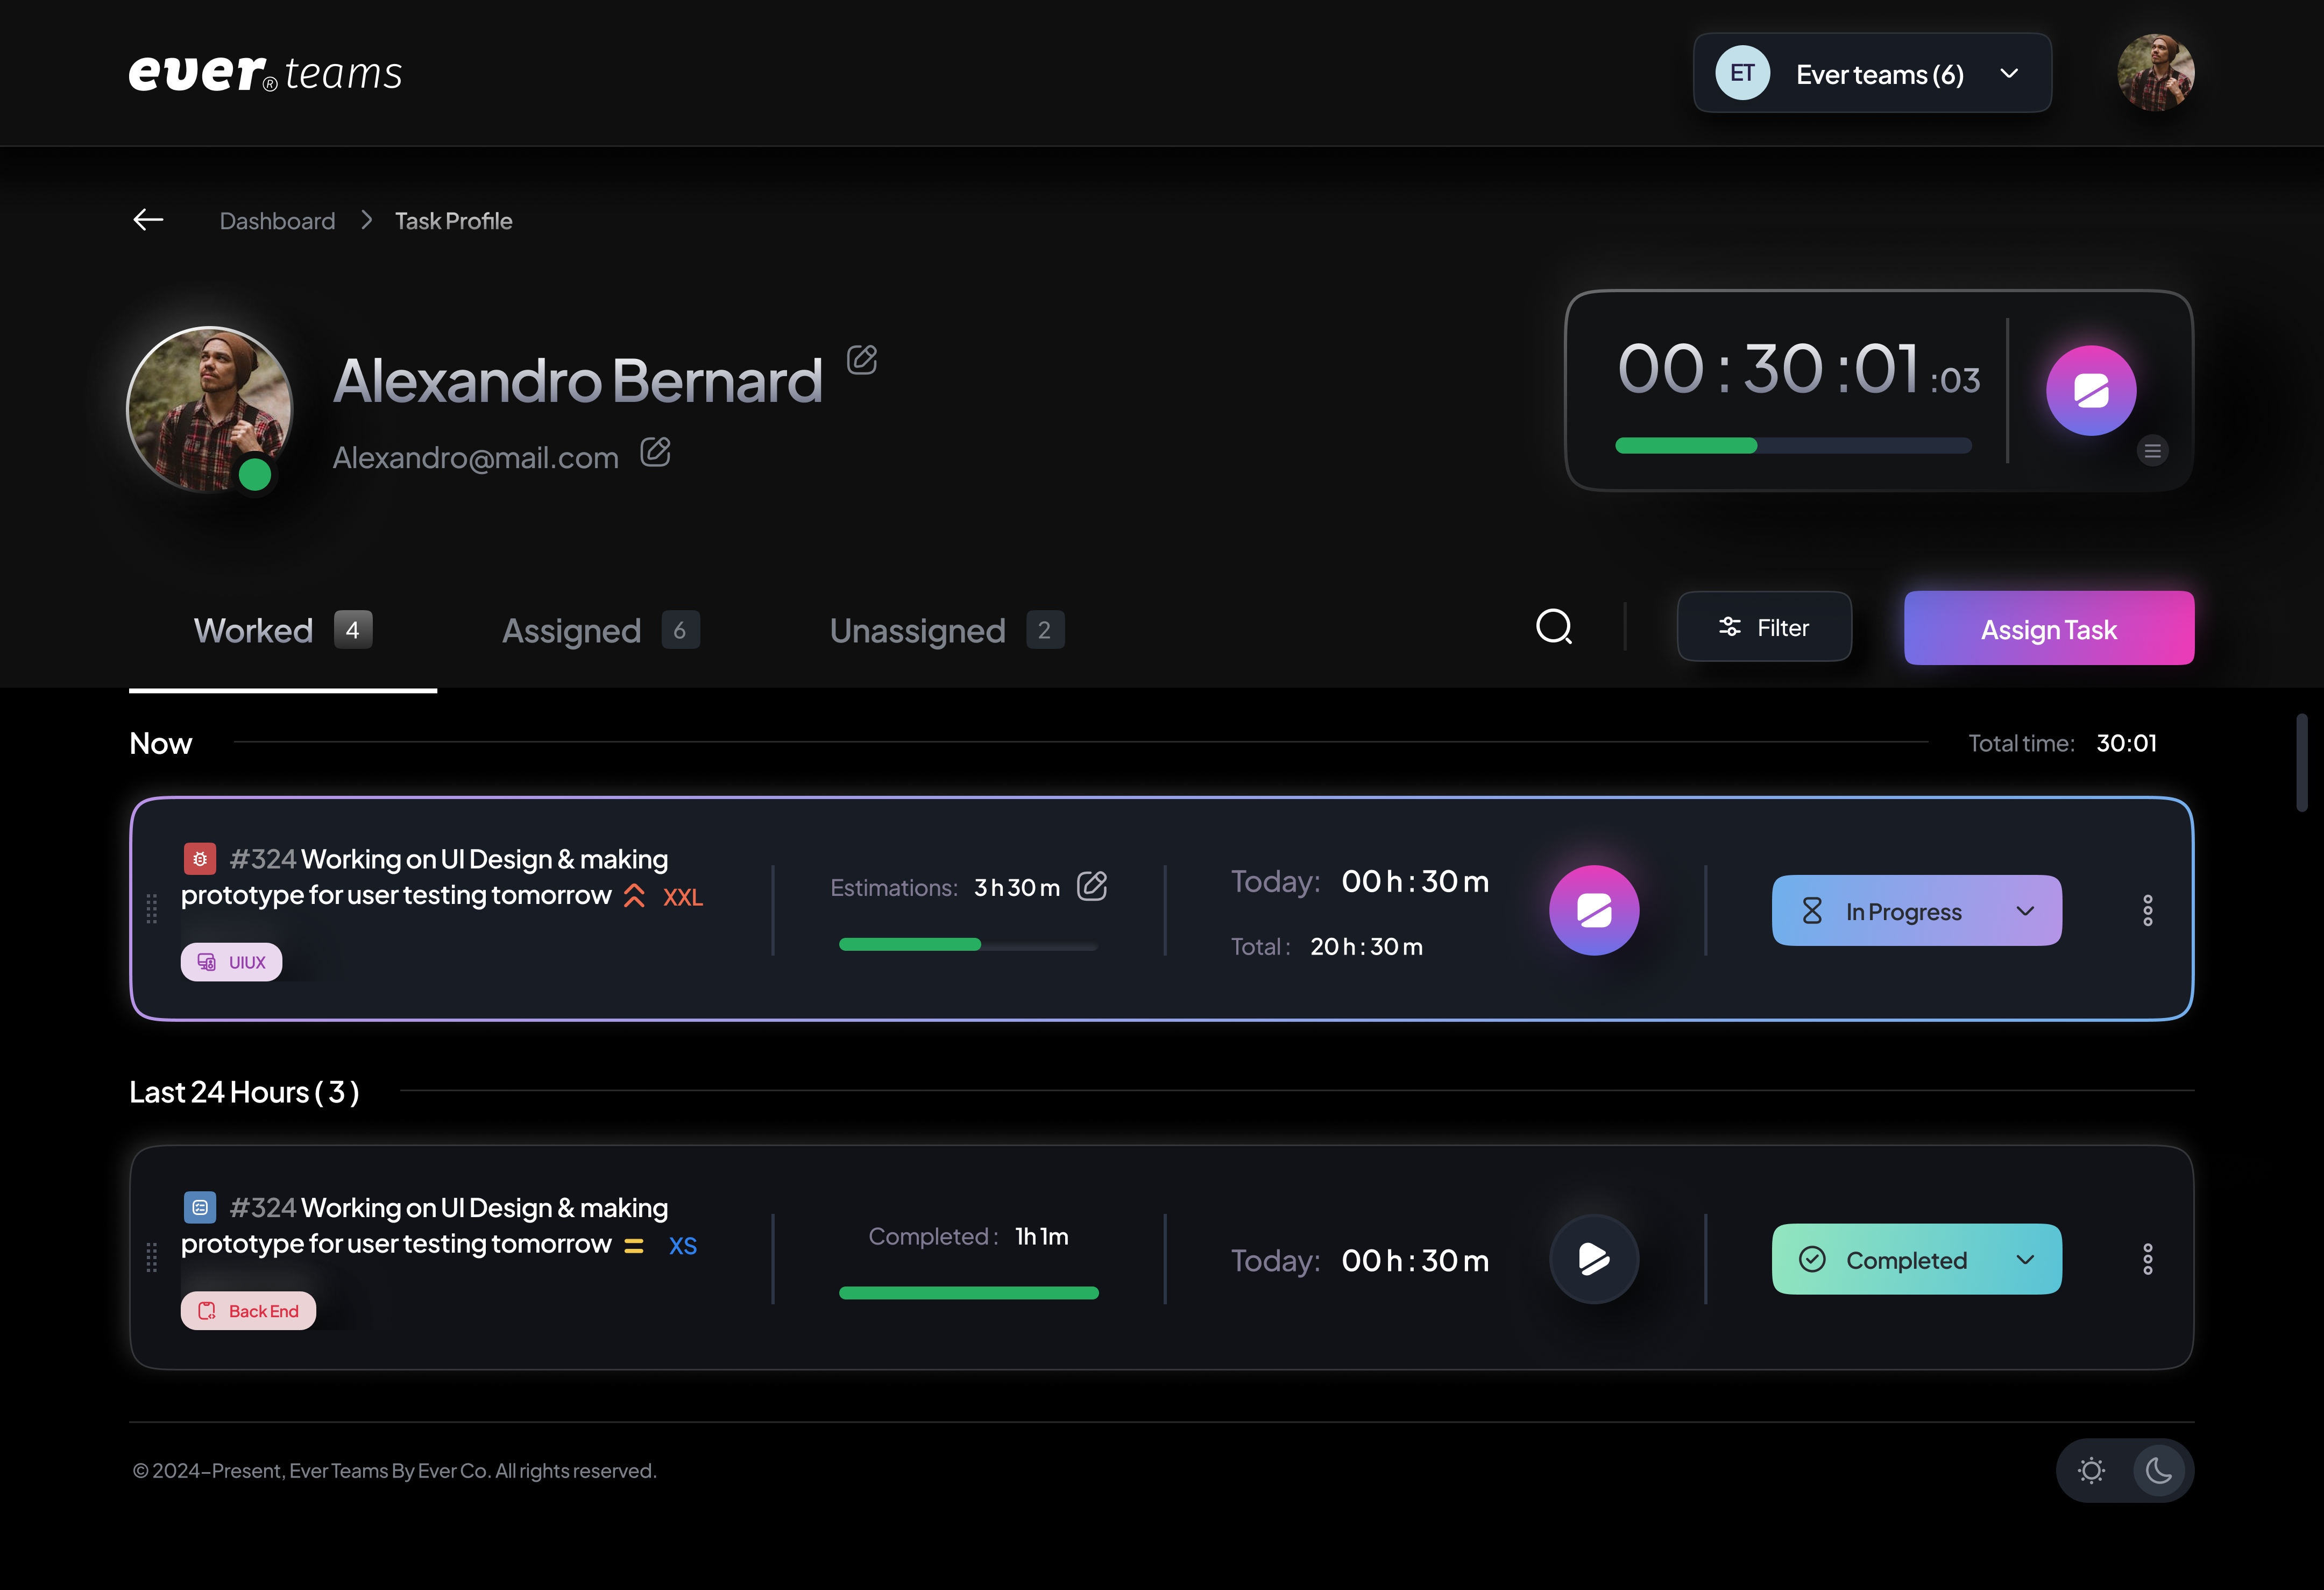The image size is (2324, 1590).
Task: Go to Dashboard breadcrumb link
Action: 277,221
